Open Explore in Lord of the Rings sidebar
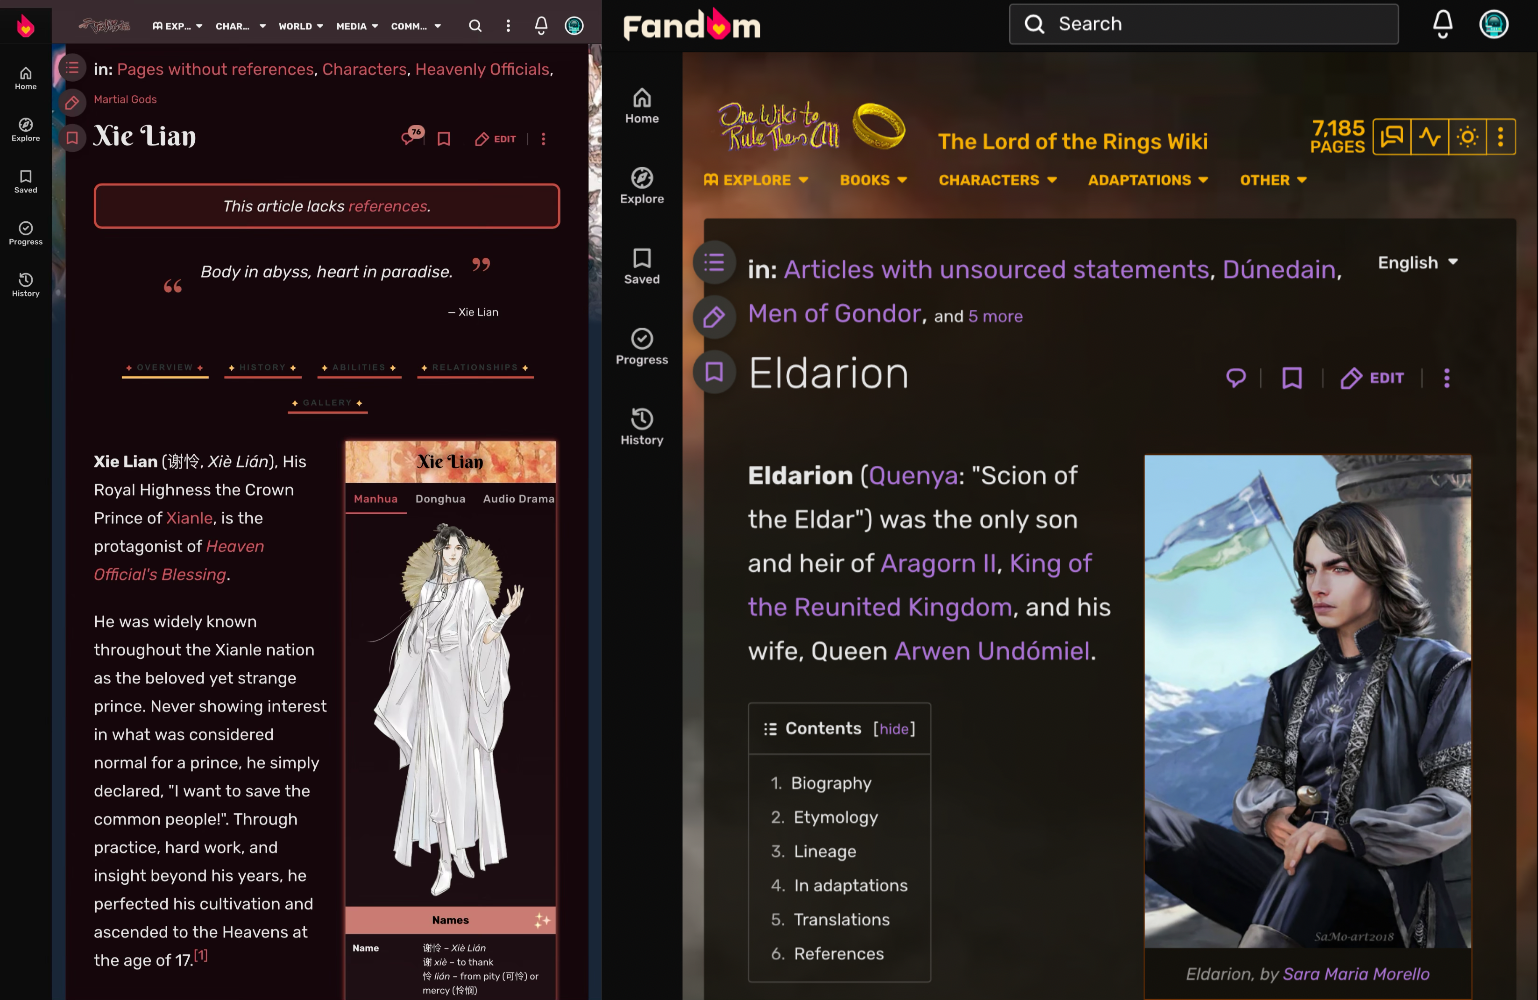The width and height of the screenshot is (1538, 1000). [642, 186]
